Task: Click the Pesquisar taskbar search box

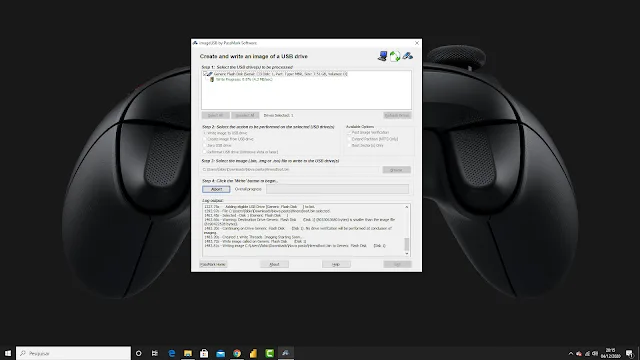Action: [x=73, y=353]
